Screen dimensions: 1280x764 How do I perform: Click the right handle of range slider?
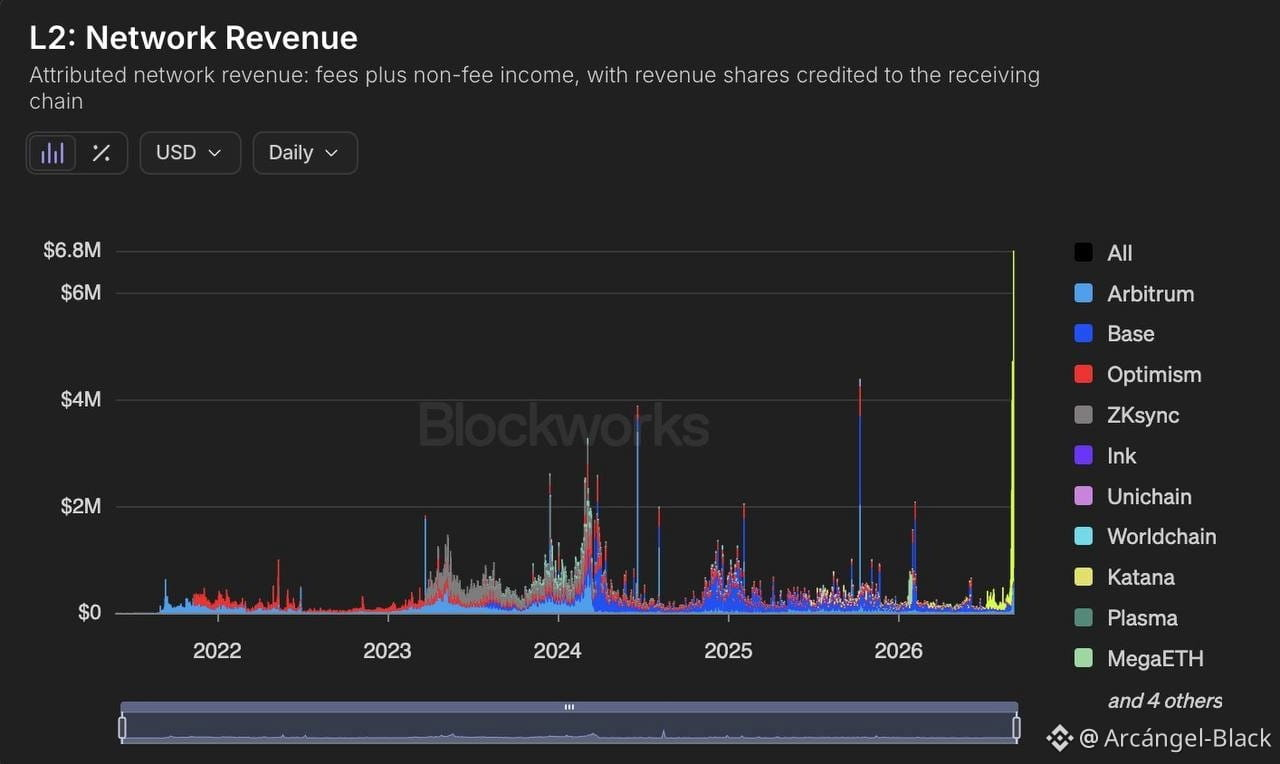coord(1016,727)
